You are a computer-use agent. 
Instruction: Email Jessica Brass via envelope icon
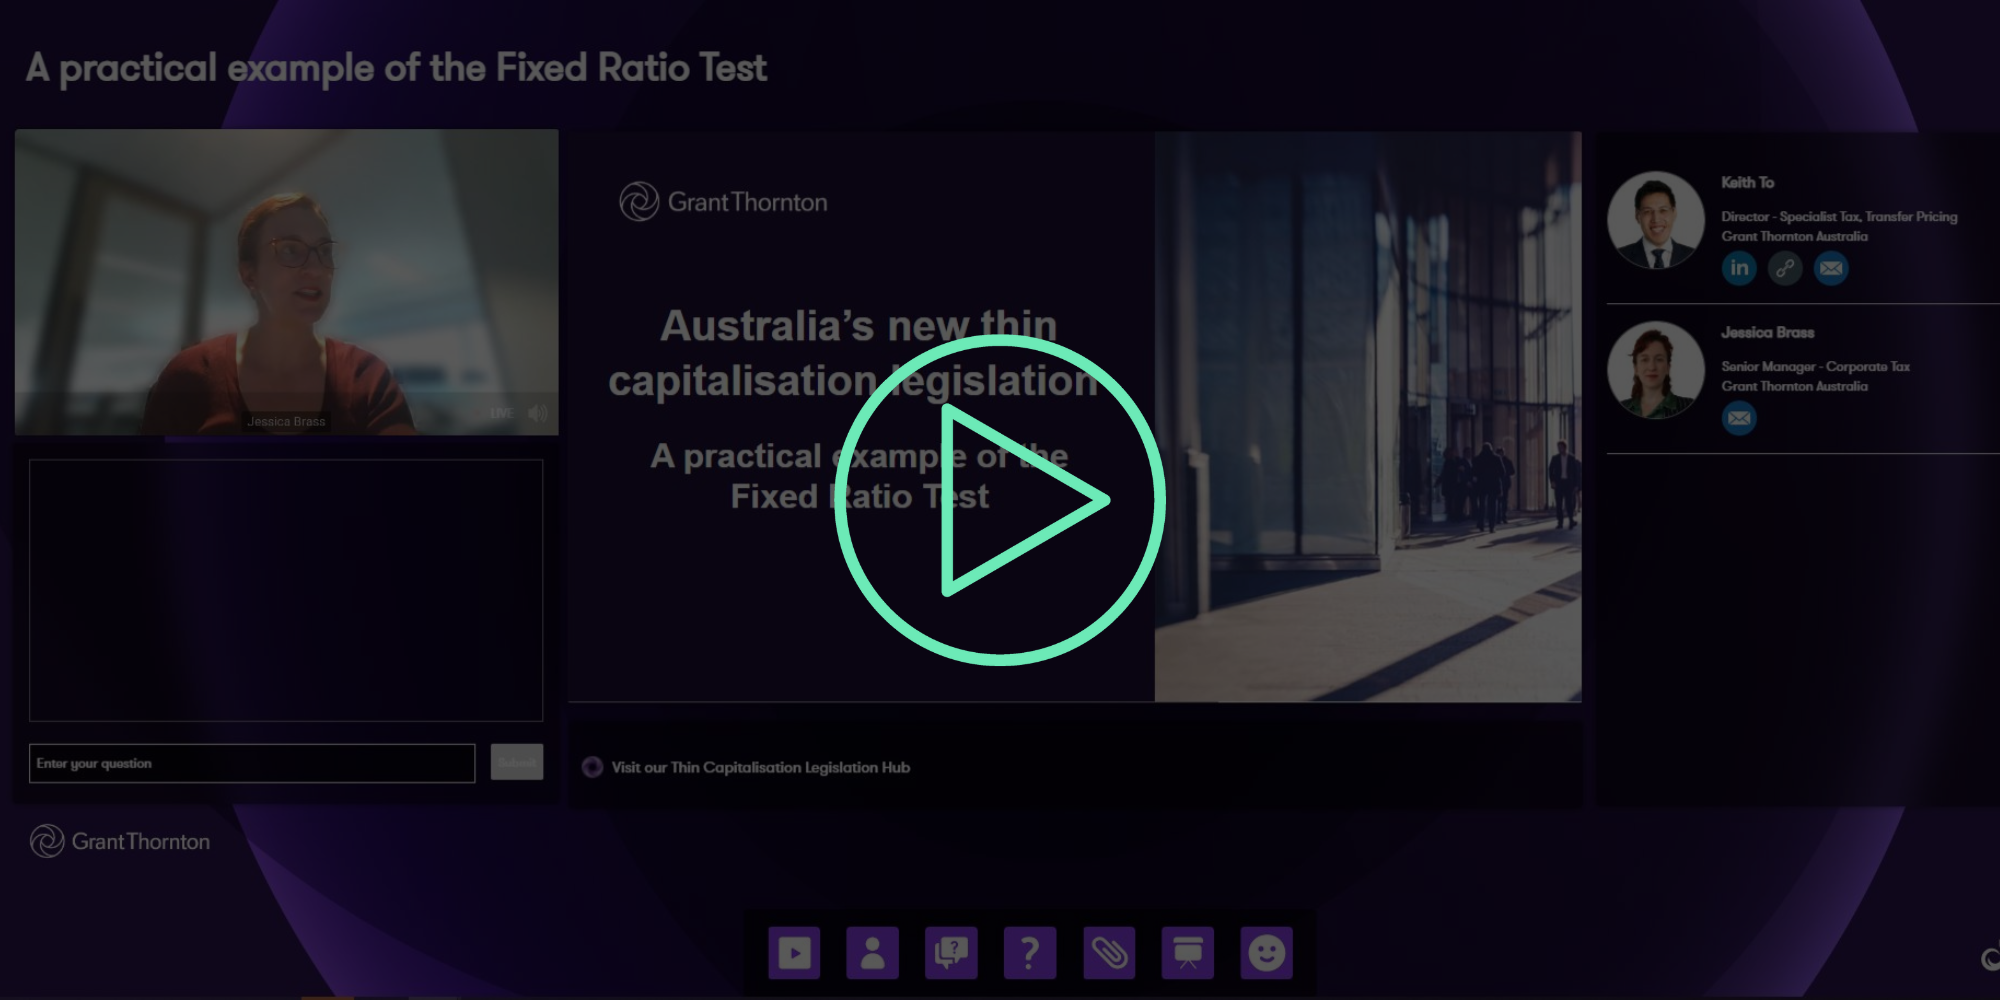click(x=1739, y=418)
